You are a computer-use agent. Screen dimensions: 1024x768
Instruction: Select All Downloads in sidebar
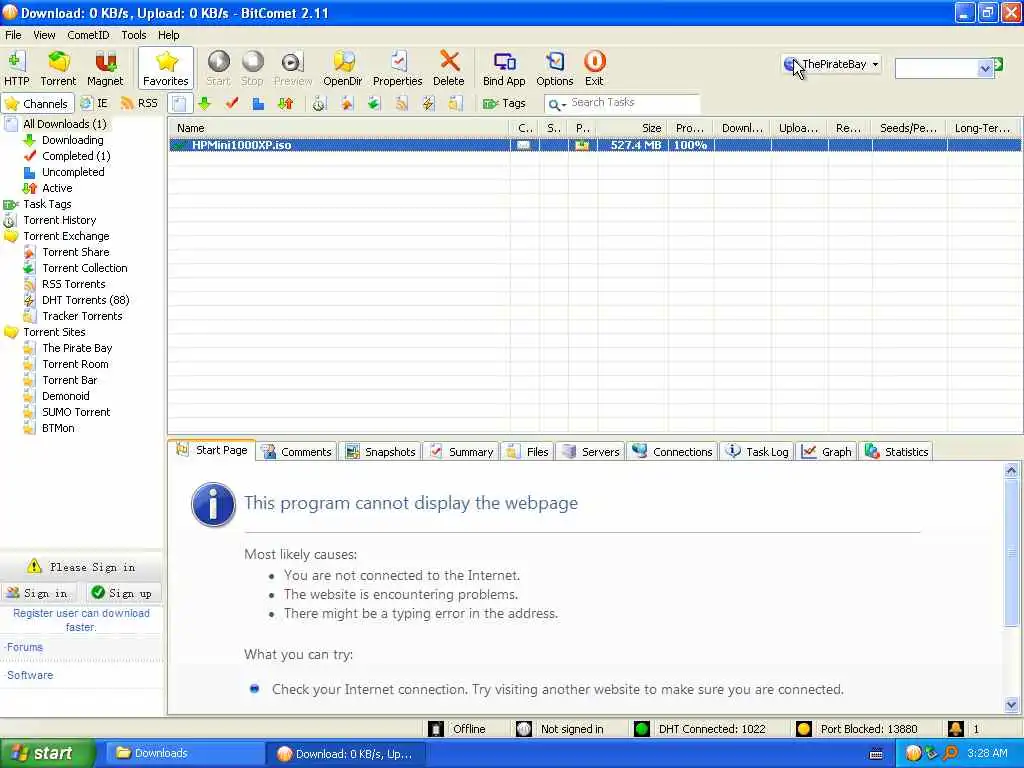pyautogui.click(x=65, y=124)
